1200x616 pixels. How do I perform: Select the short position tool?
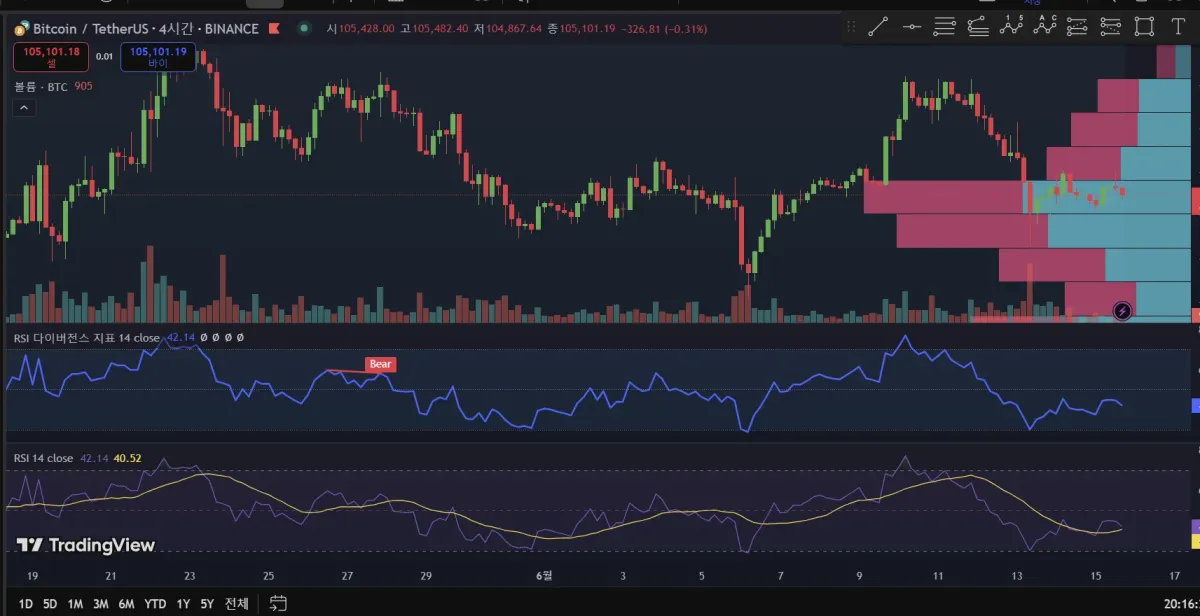[x=1110, y=27]
